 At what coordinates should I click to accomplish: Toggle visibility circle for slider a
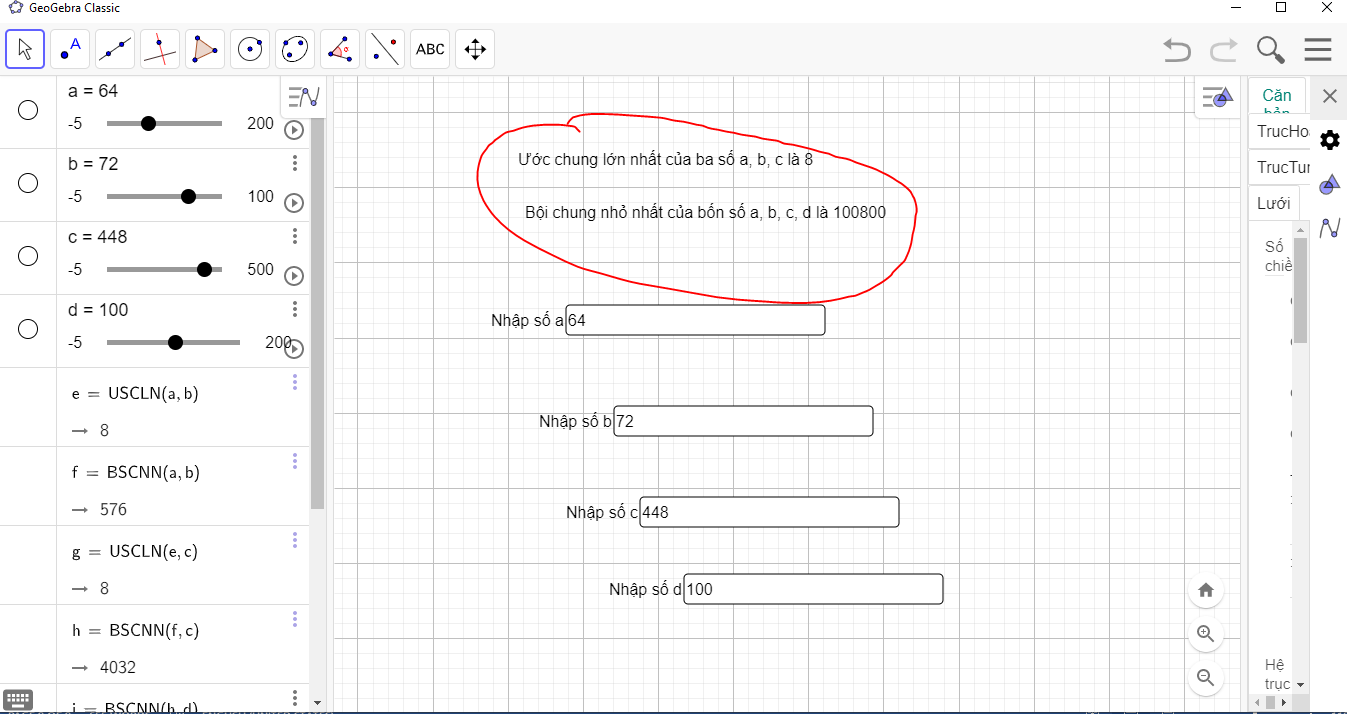(x=28, y=110)
